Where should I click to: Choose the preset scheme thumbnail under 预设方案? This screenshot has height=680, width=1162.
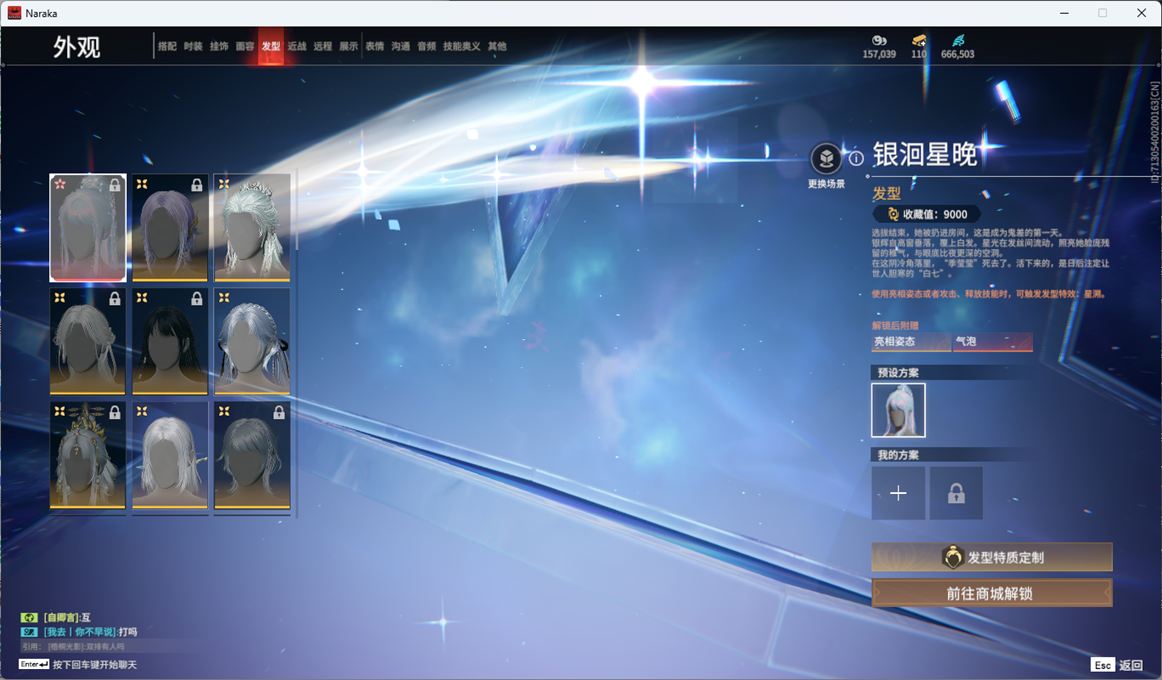898,410
